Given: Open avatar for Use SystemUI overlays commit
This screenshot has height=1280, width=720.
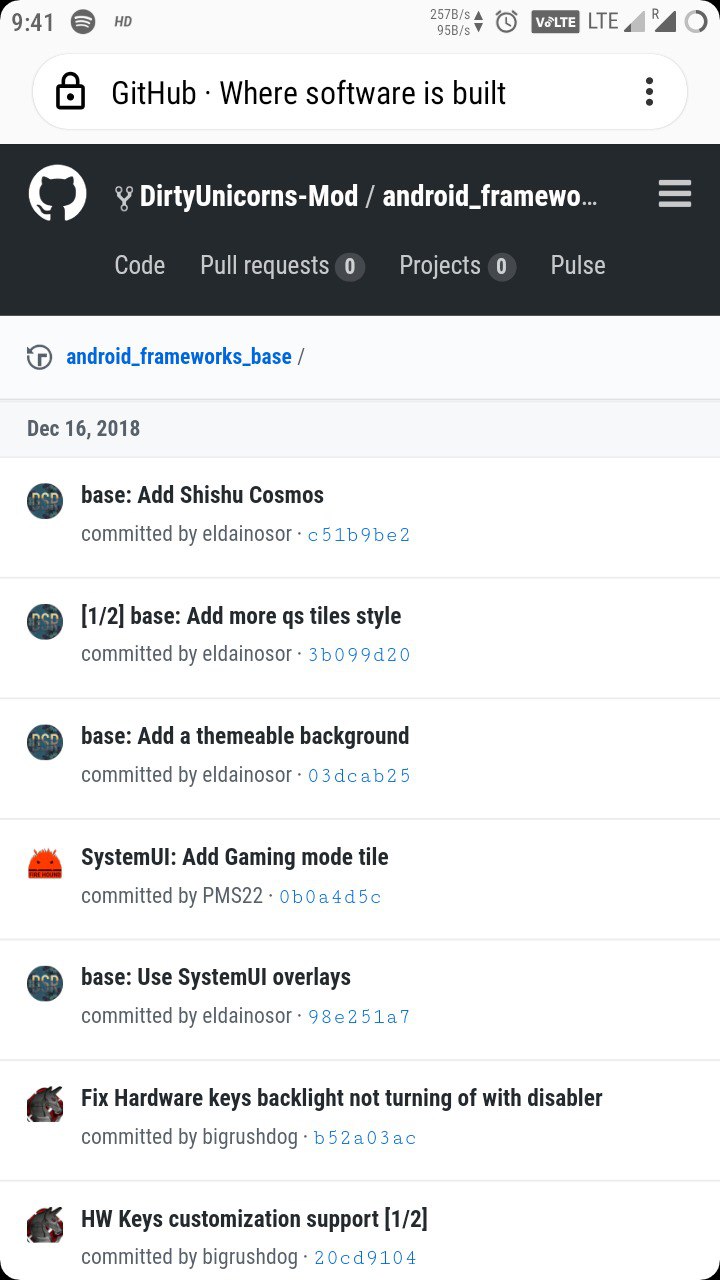Looking at the screenshot, I should click(45, 983).
